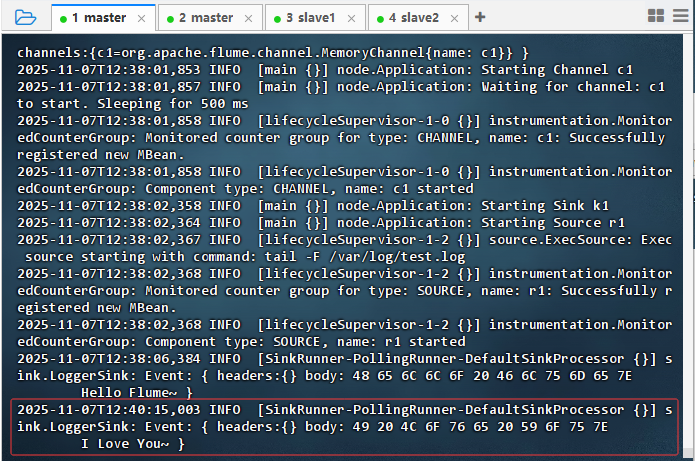Click the green status dot on 1 master

pyautogui.click(x=63, y=19)
